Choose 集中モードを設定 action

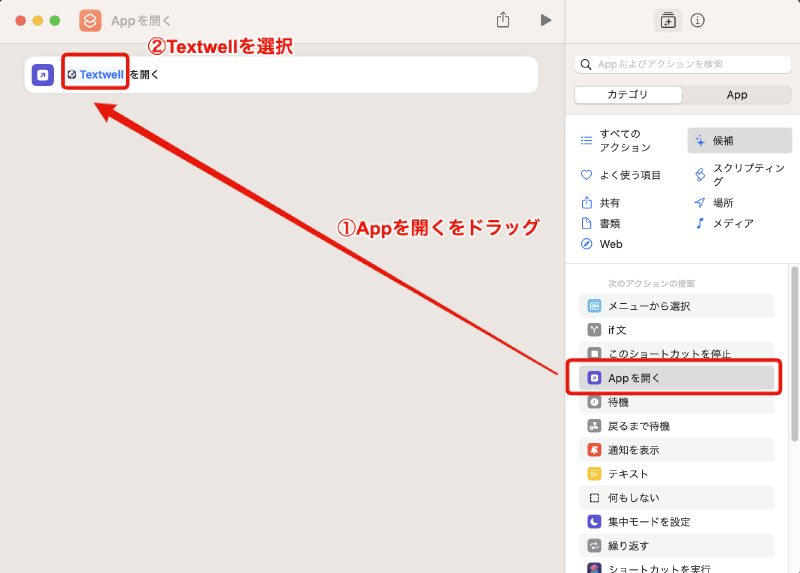coord(677,521)
